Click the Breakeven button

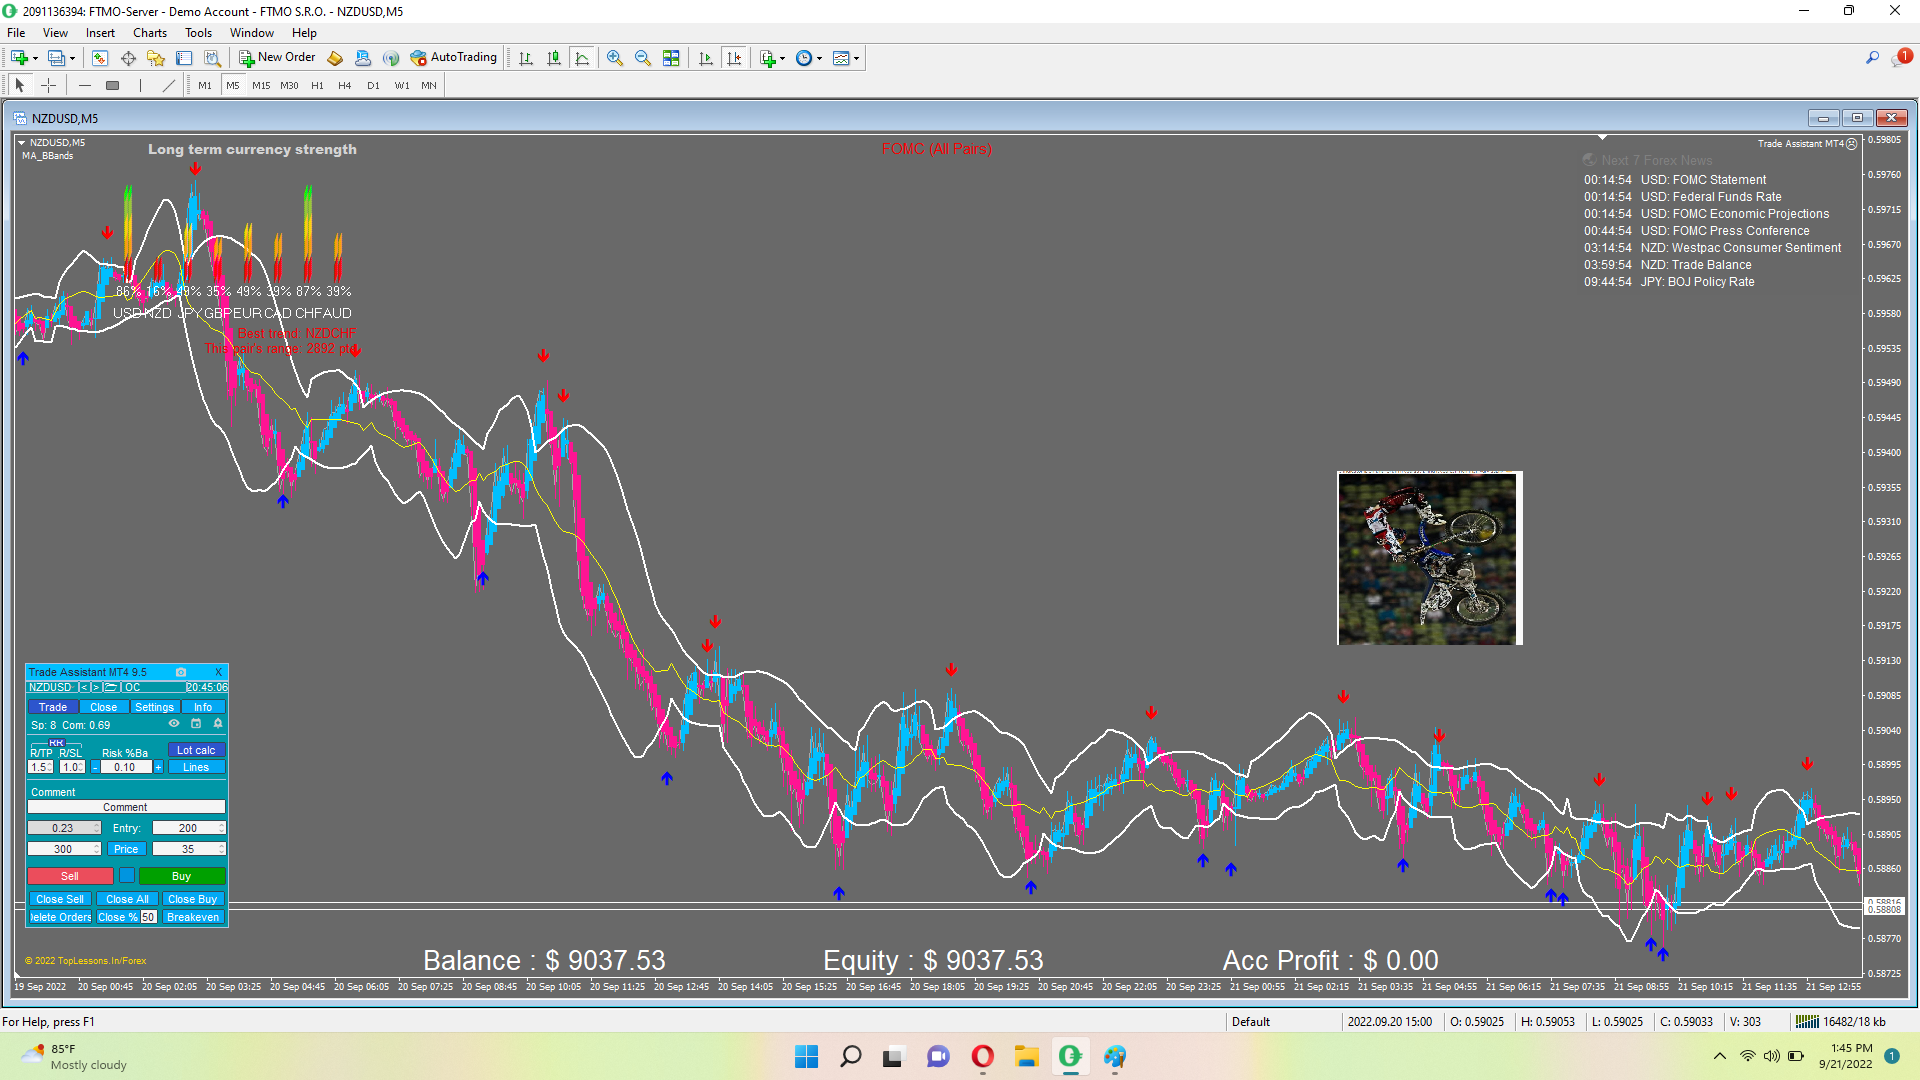click(x=193, y=917)
